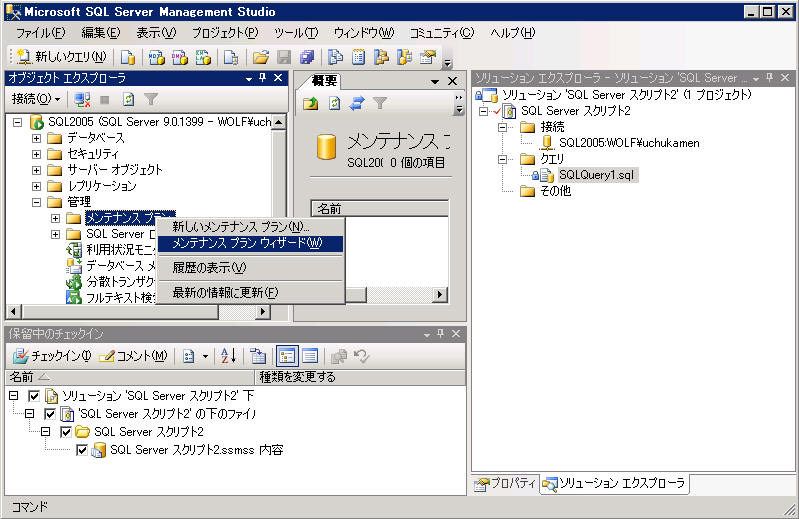The width and height of the screenshot is (799, 519).
Task: Click the チェックイン button in pending check-ins
Action: pyautogui.click(x=52, y=356)
